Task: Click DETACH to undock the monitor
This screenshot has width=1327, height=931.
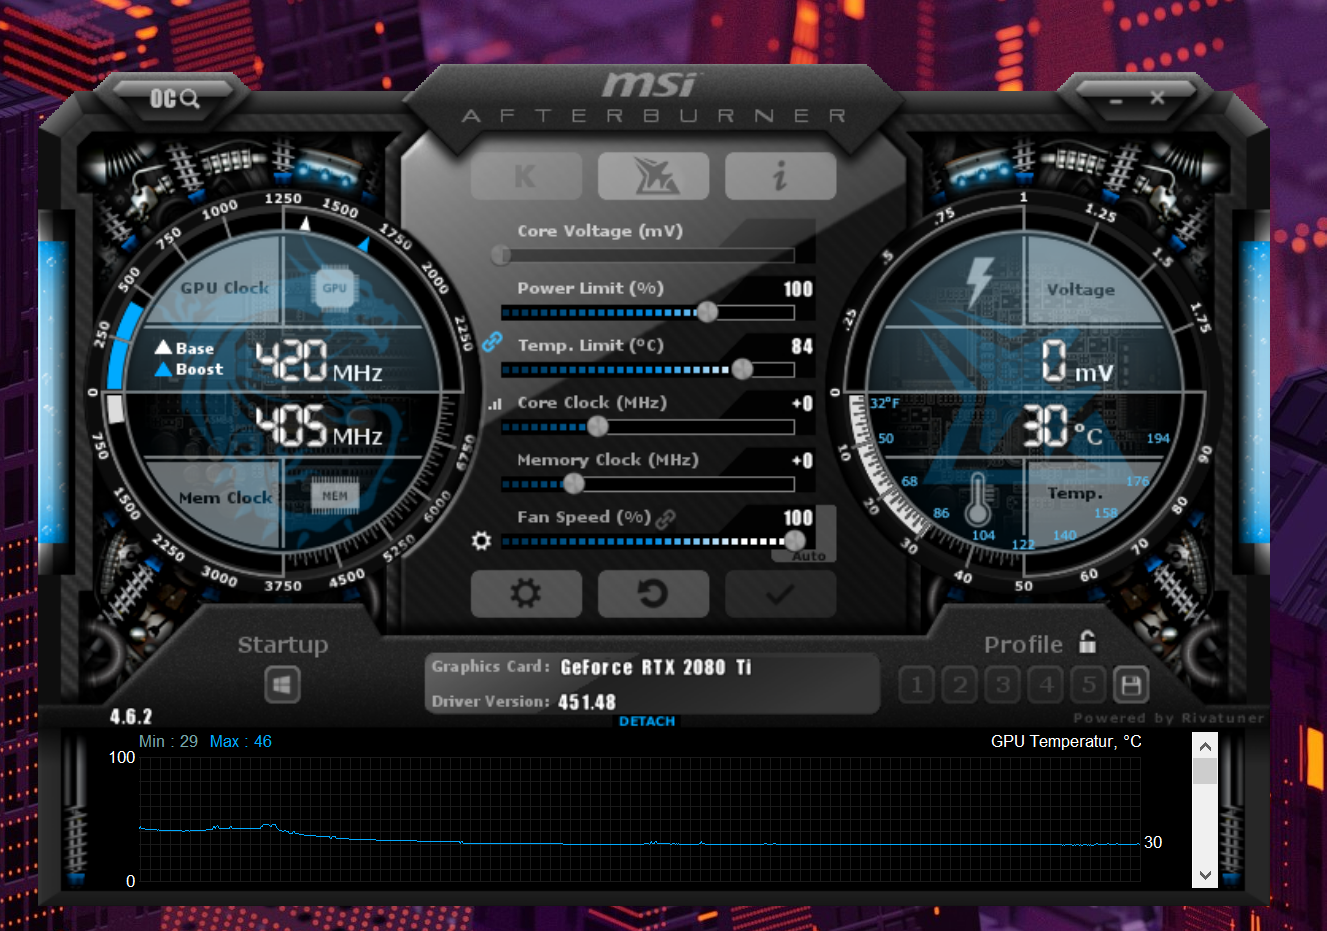Action: click(x=647, y=721)
